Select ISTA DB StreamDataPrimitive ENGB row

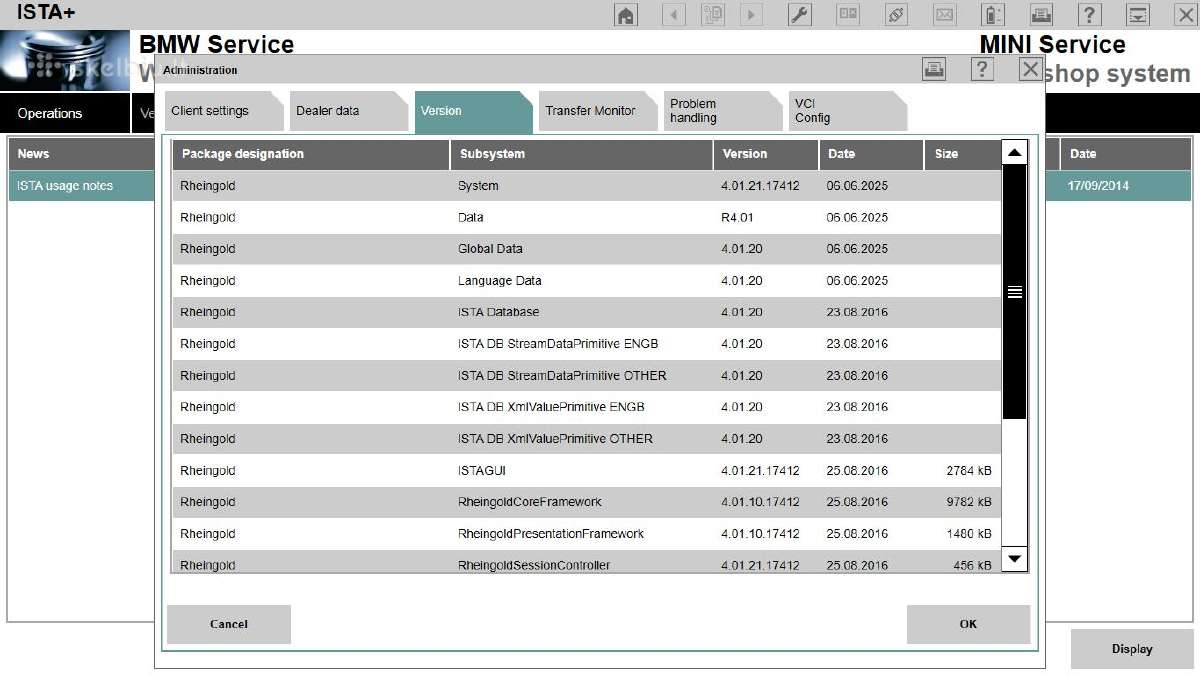(587, 344)
